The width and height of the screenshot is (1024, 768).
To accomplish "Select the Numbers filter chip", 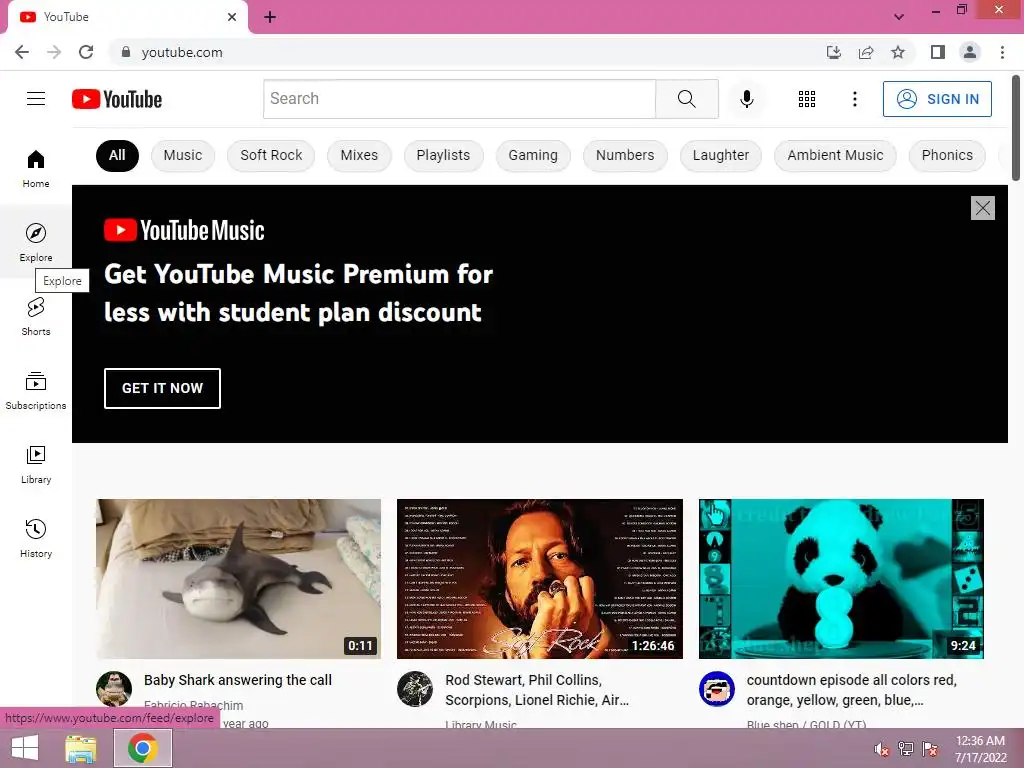I will (625, 155).
